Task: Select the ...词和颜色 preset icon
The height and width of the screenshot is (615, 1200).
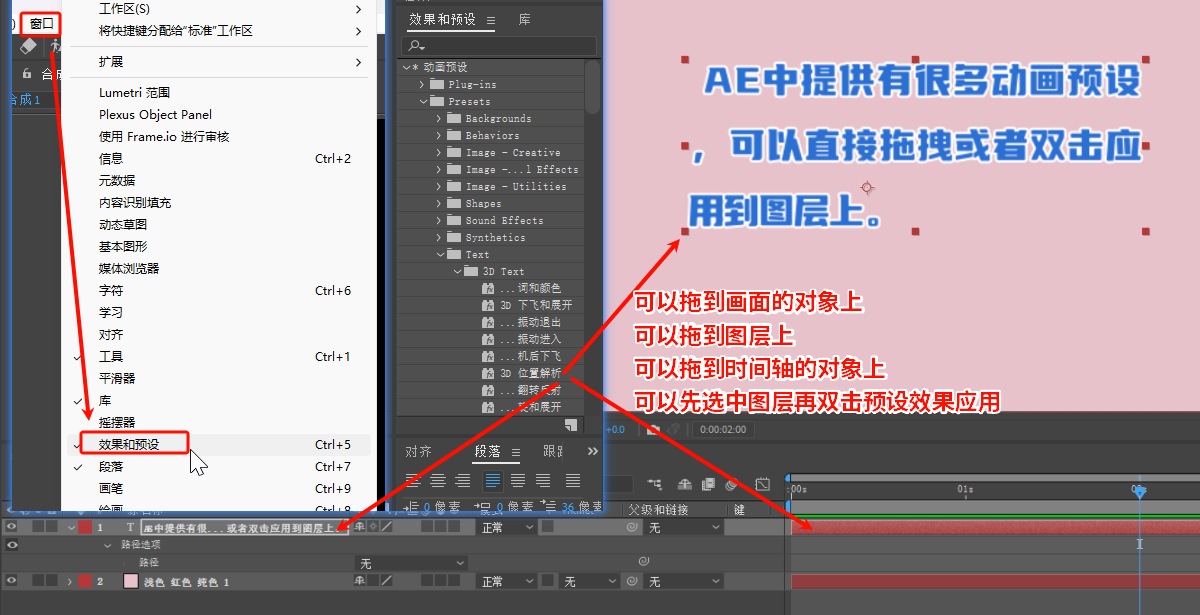Action: [x=489, y=288]
